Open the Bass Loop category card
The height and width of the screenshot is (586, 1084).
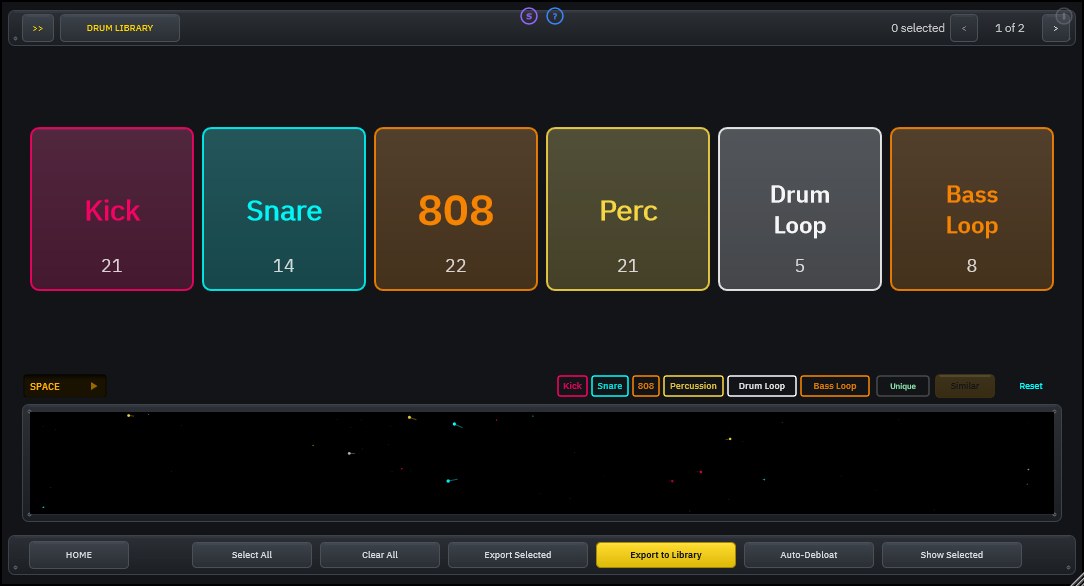click(x=972, y=209)
